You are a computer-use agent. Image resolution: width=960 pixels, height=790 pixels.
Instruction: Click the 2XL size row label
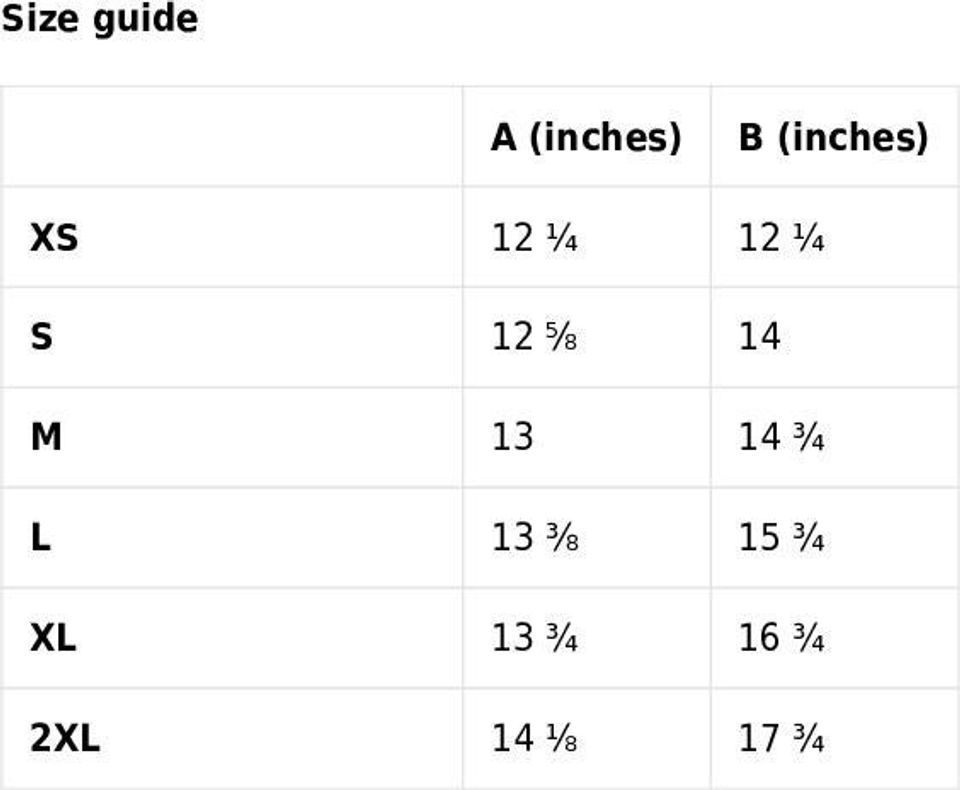[x=65, y=739]
